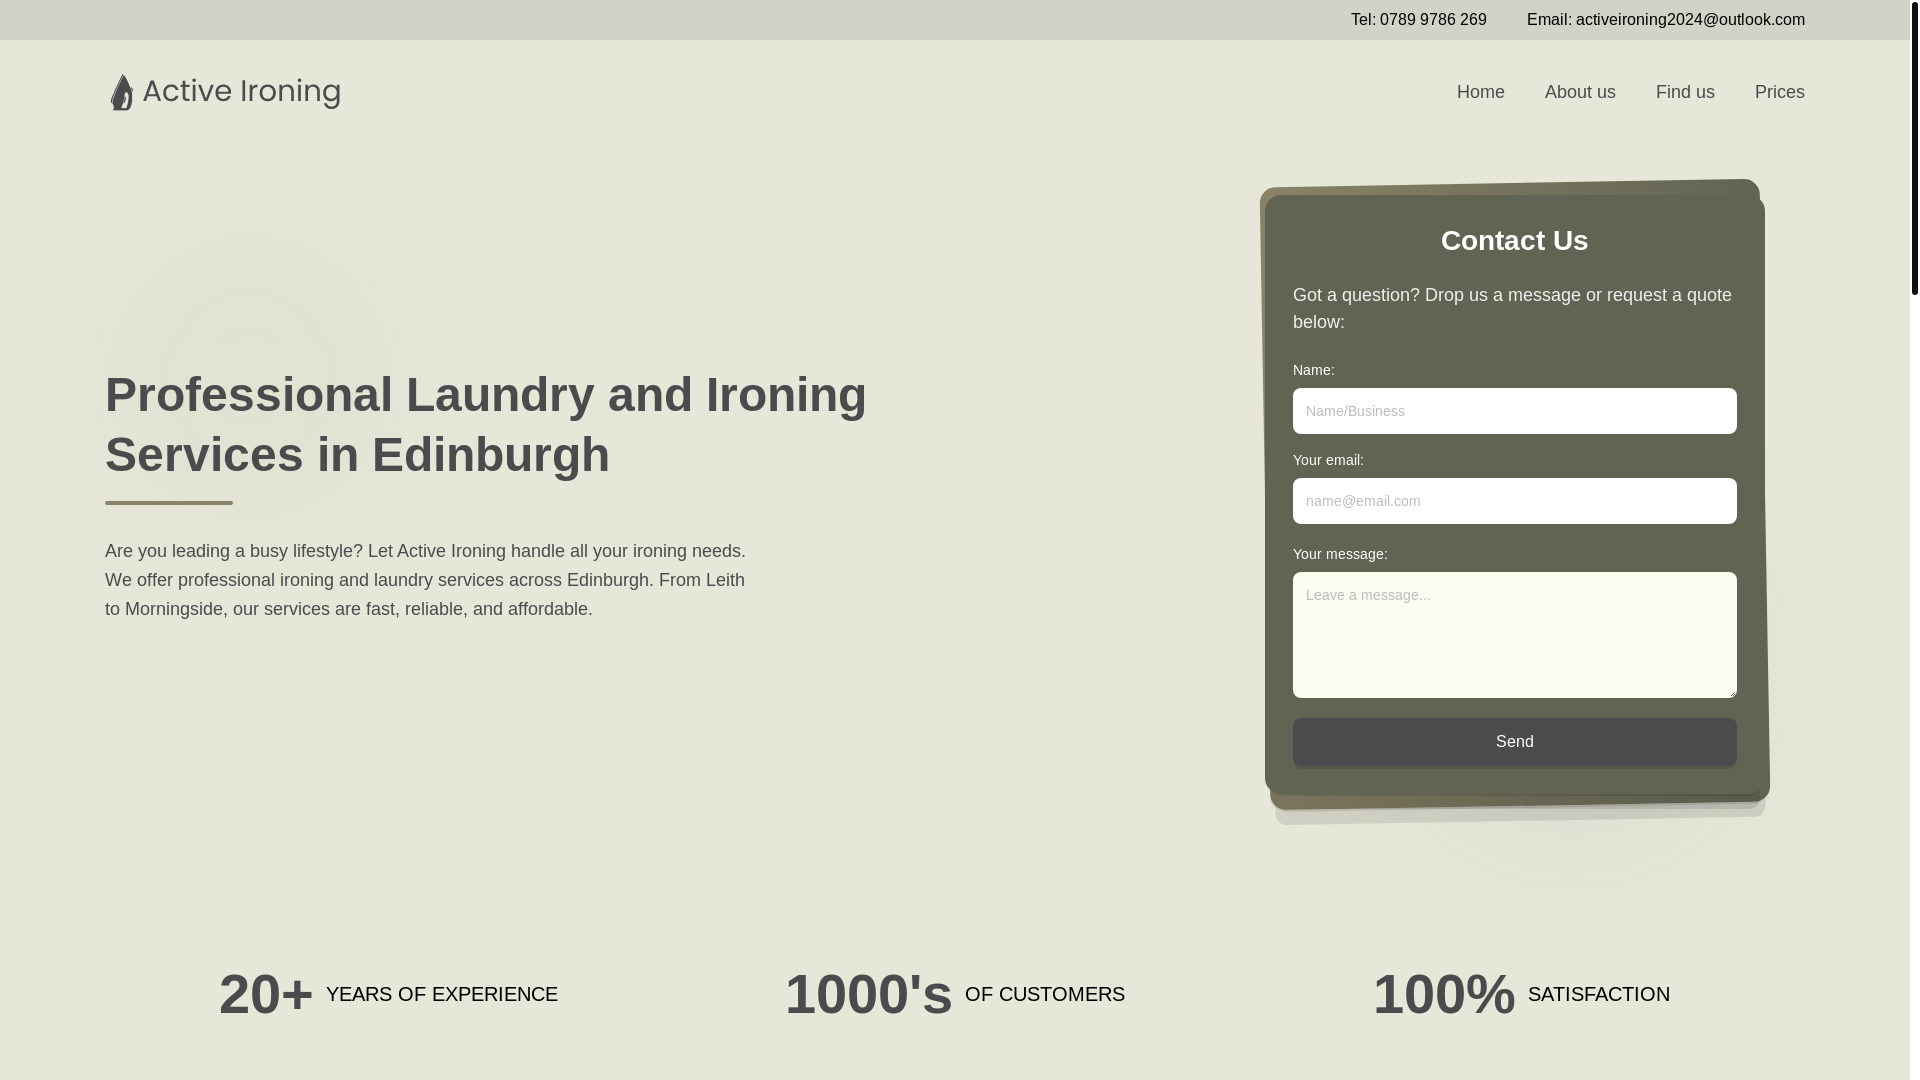Click the Active Ironing logo
Viewport: 1920px width, 1080px height.
[x=225, y=92]
